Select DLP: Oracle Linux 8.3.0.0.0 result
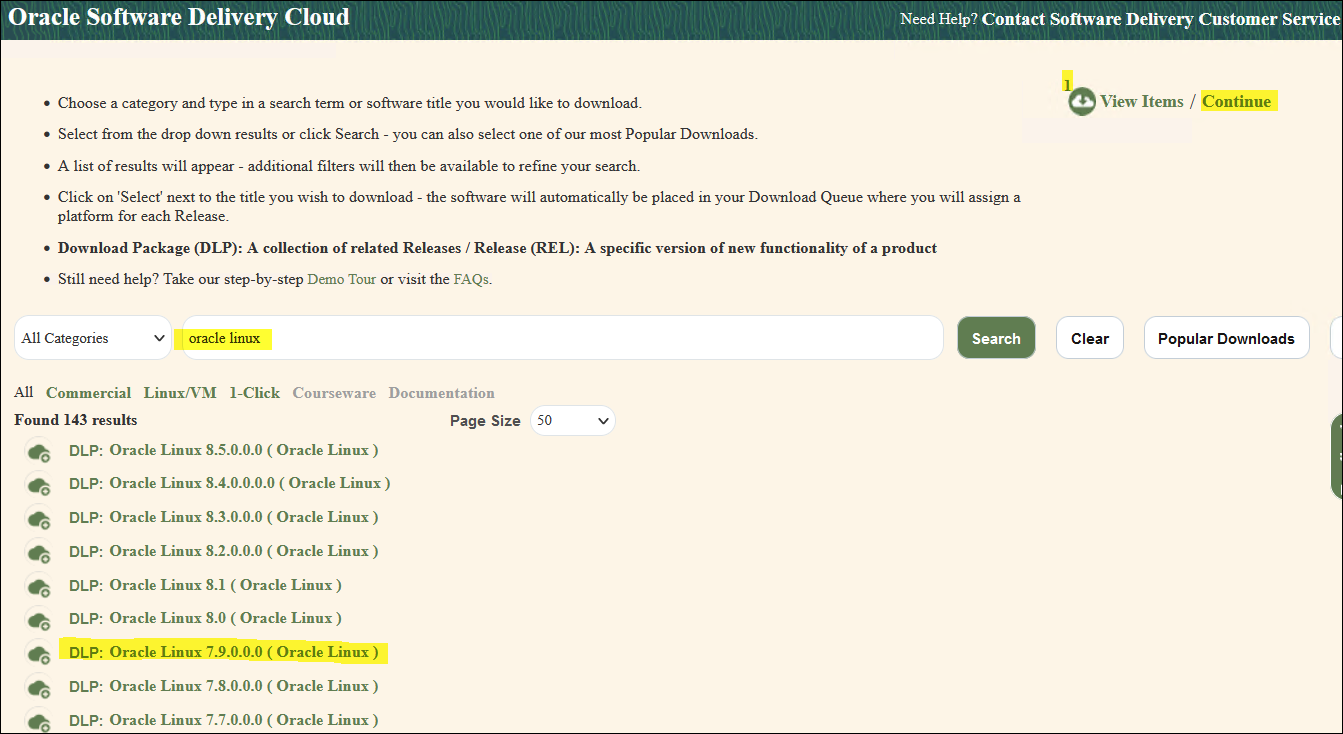The image size is (1343, 734). pyautogui.click(x=223, y=517)
